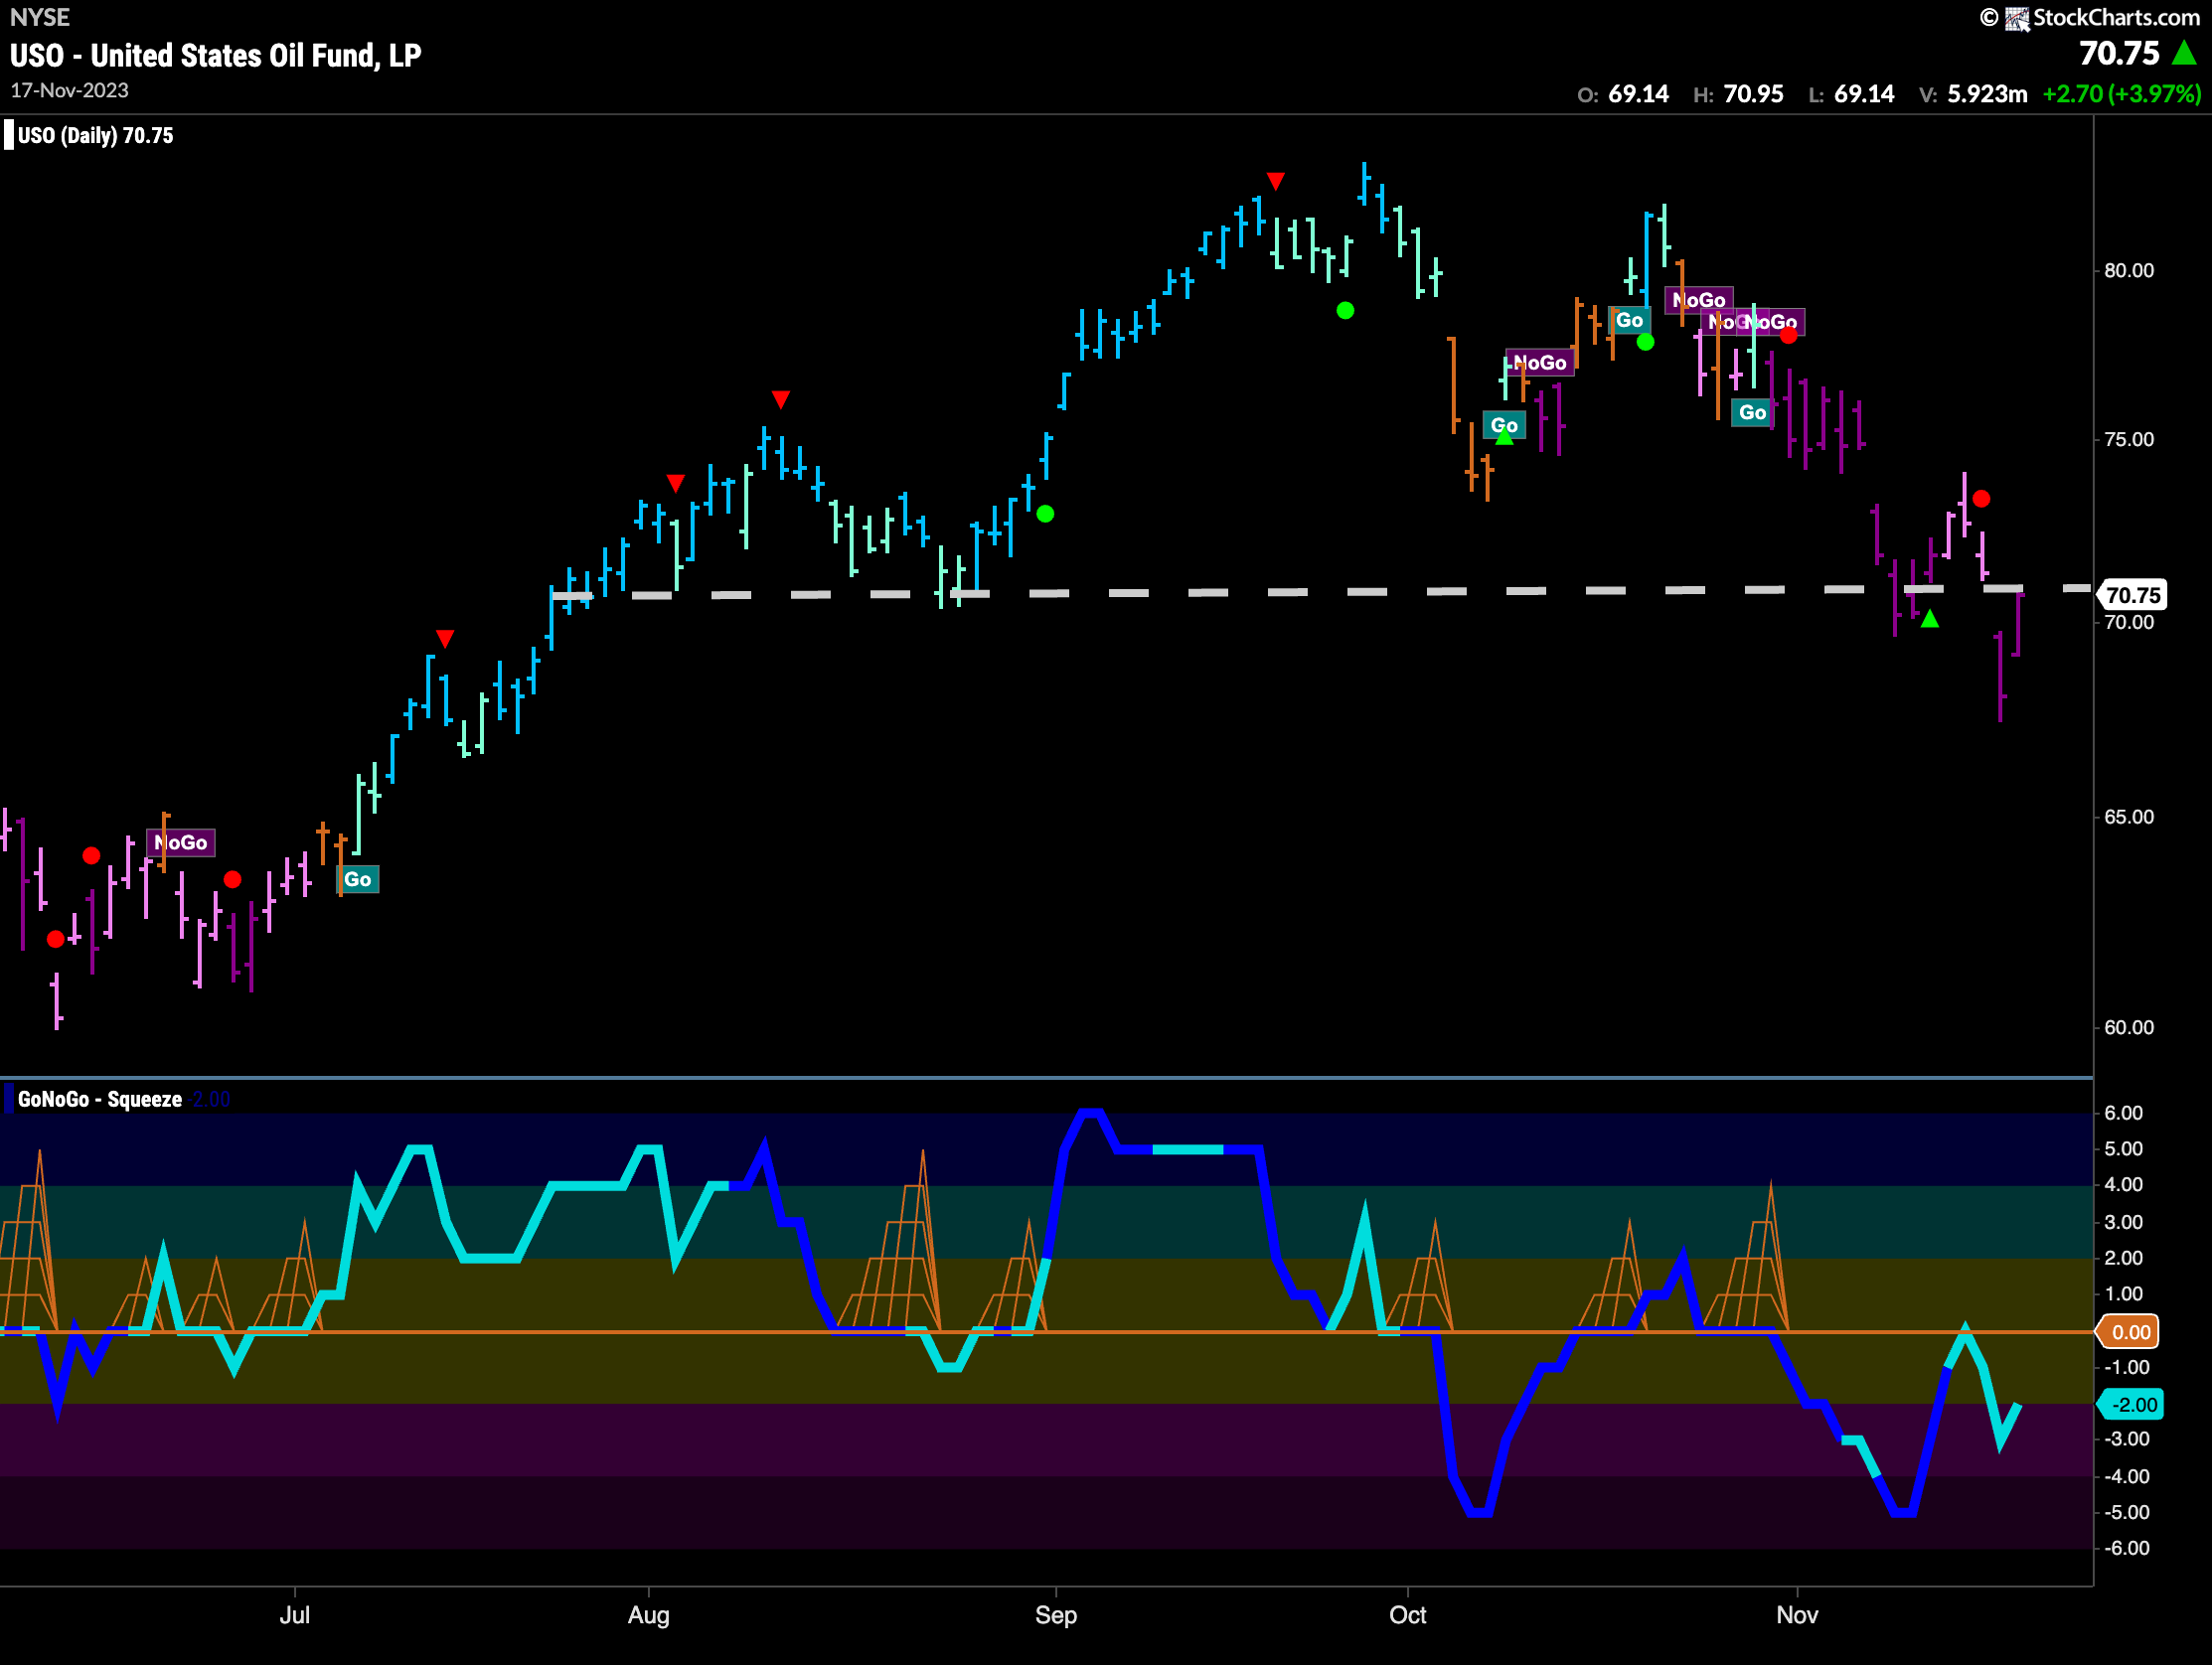This screenshot has width=2212, height=1665.
Task: Click the Aug label on the time axis
Action: tap(648, 1615)
